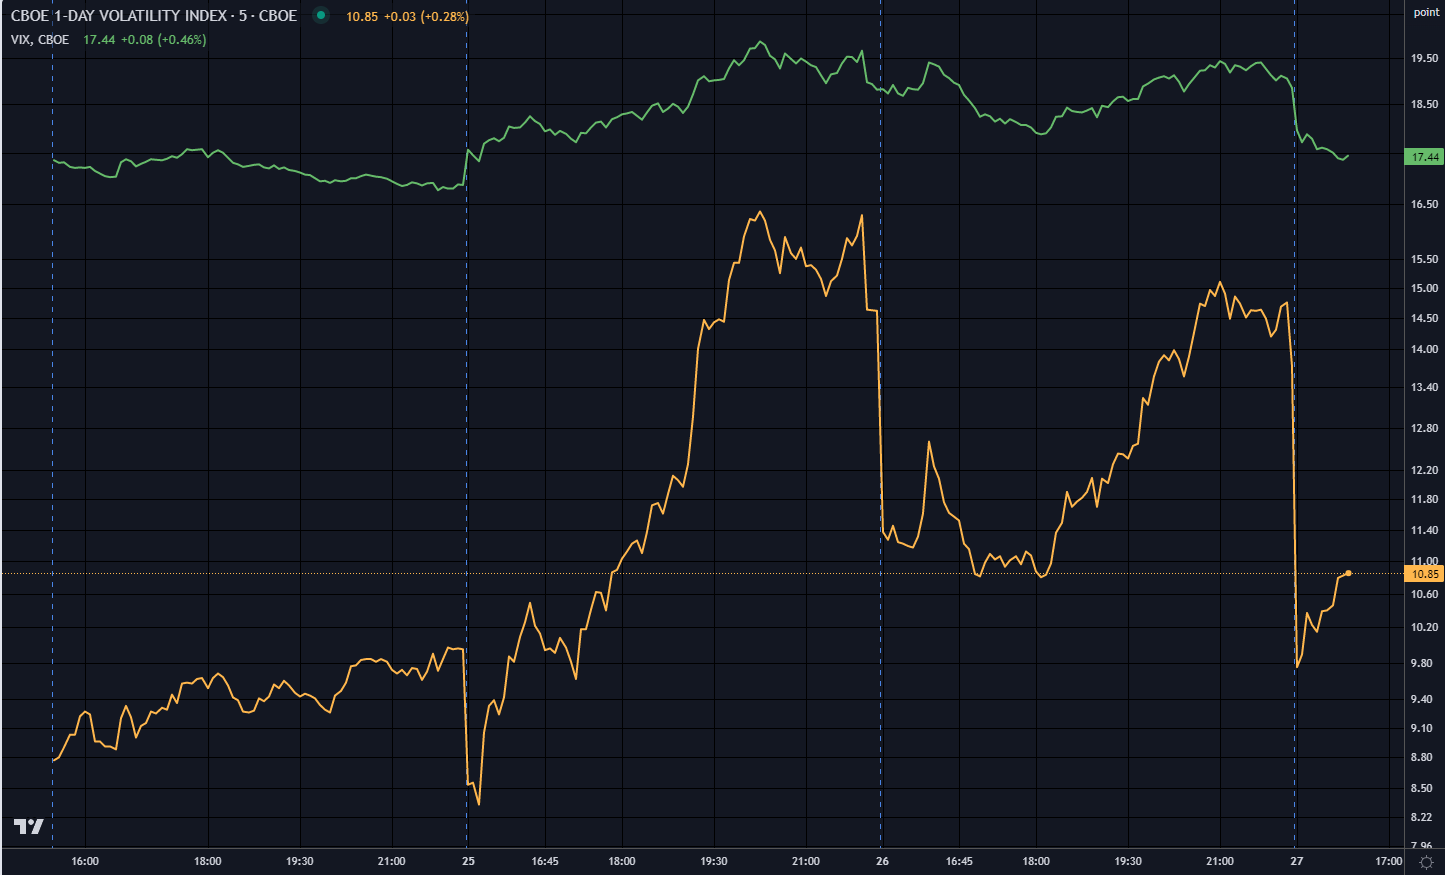Viewport: 1445px width, 875px height.
Task: Click the 14.00 price axis label
Action: tap(1424, 349)
